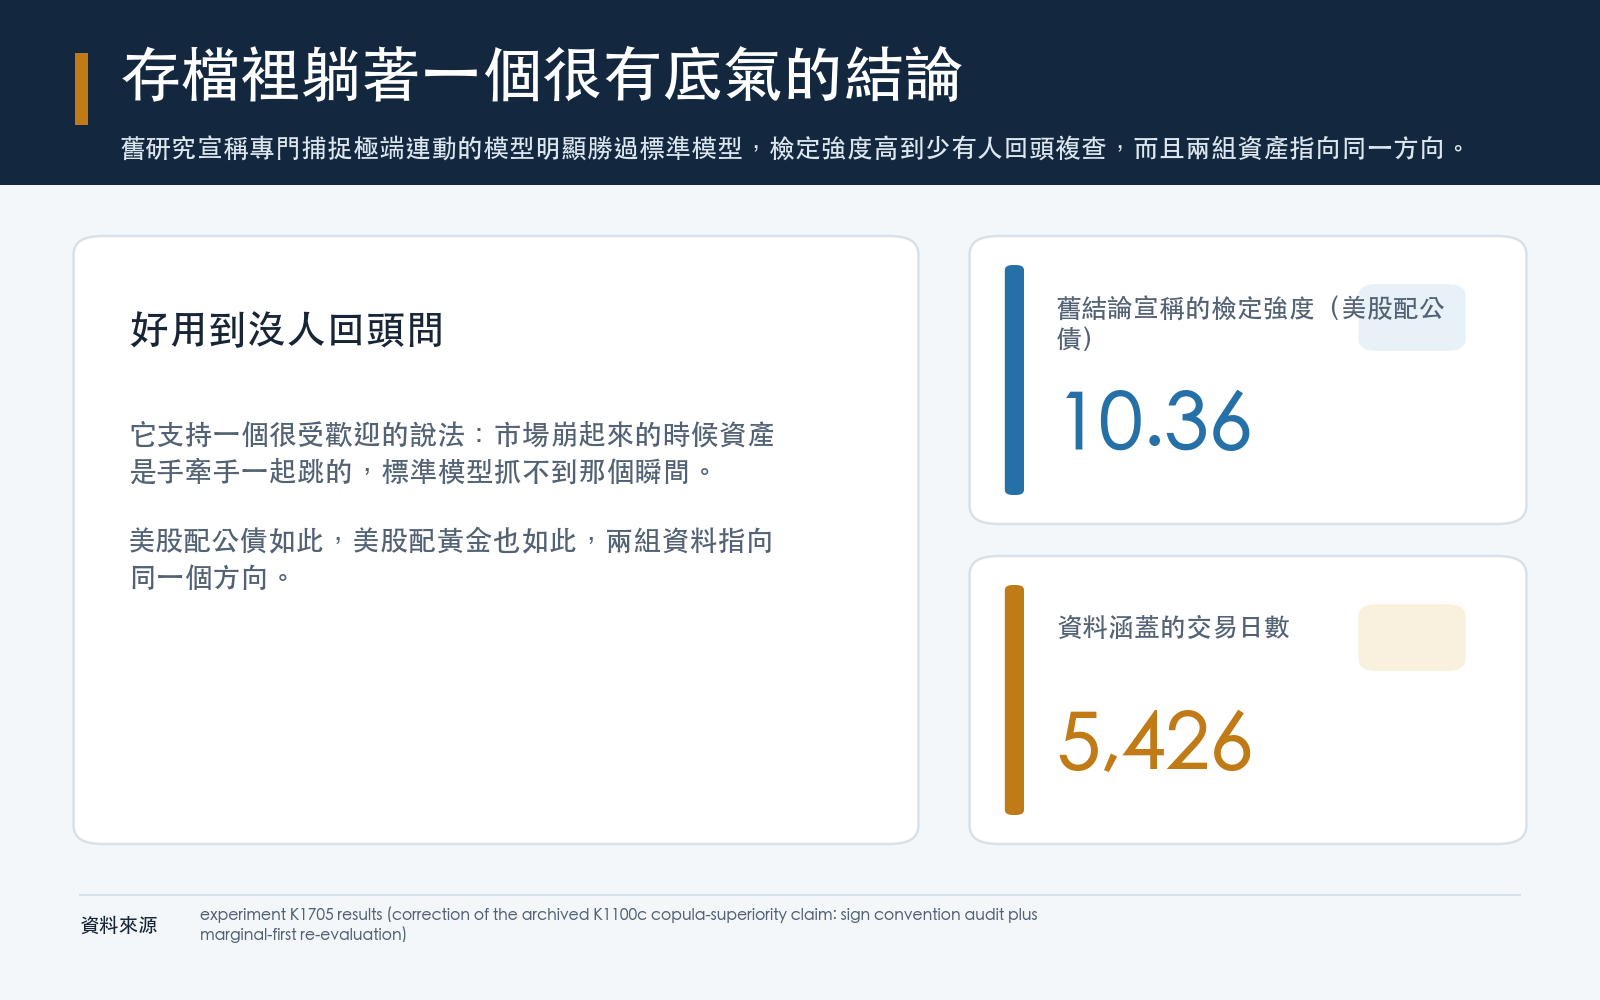Image resolution: width=1600 pixels, height=1000 pixels.
Task: Select the paragraph beginning 它支持一個很受歡迎的說法
Action: 452,453
